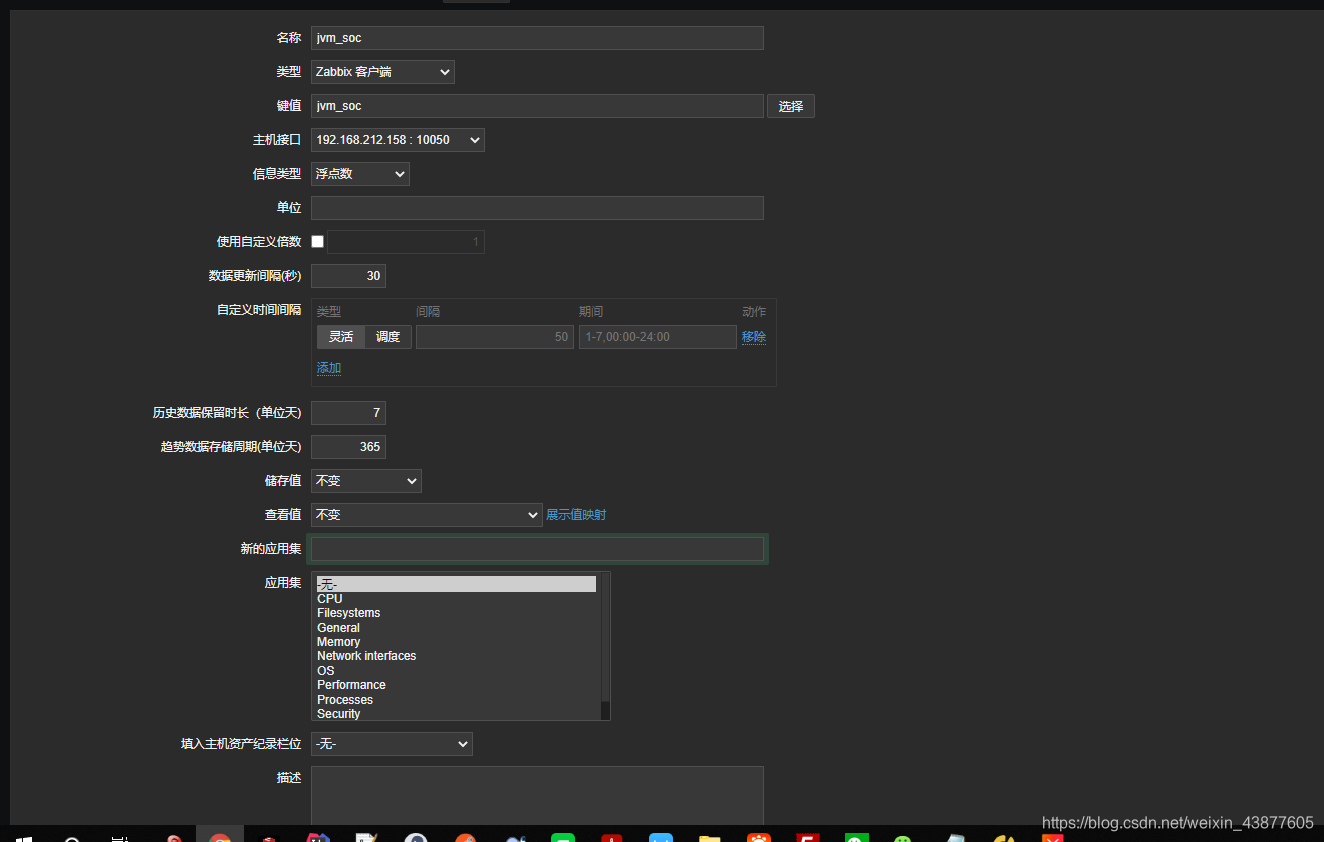The width and height of the screenshot is (1324, 842).
Task: Click the 期间 field 1-7,00:00-24:00
Action: [658, 337]
